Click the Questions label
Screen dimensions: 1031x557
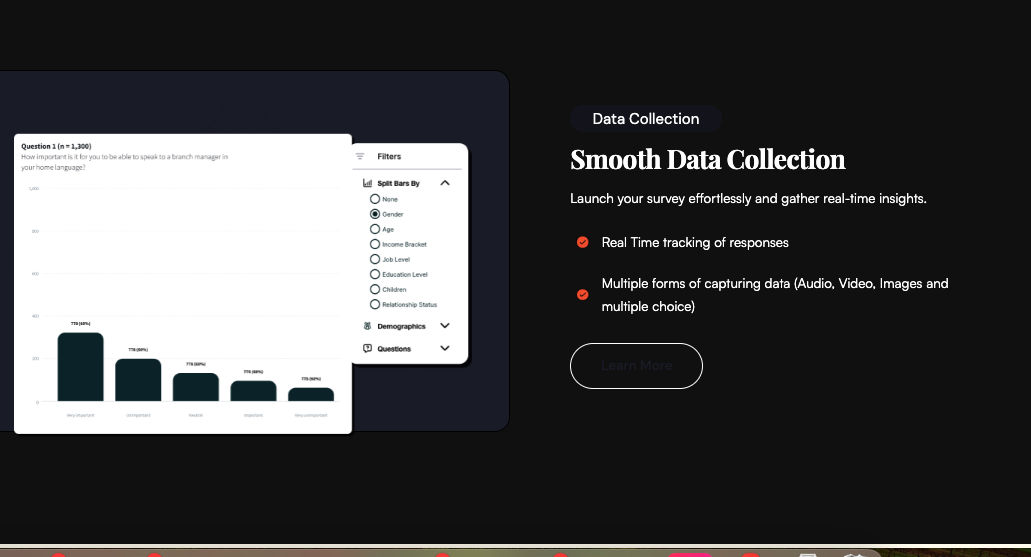click(x=394, y=349)
